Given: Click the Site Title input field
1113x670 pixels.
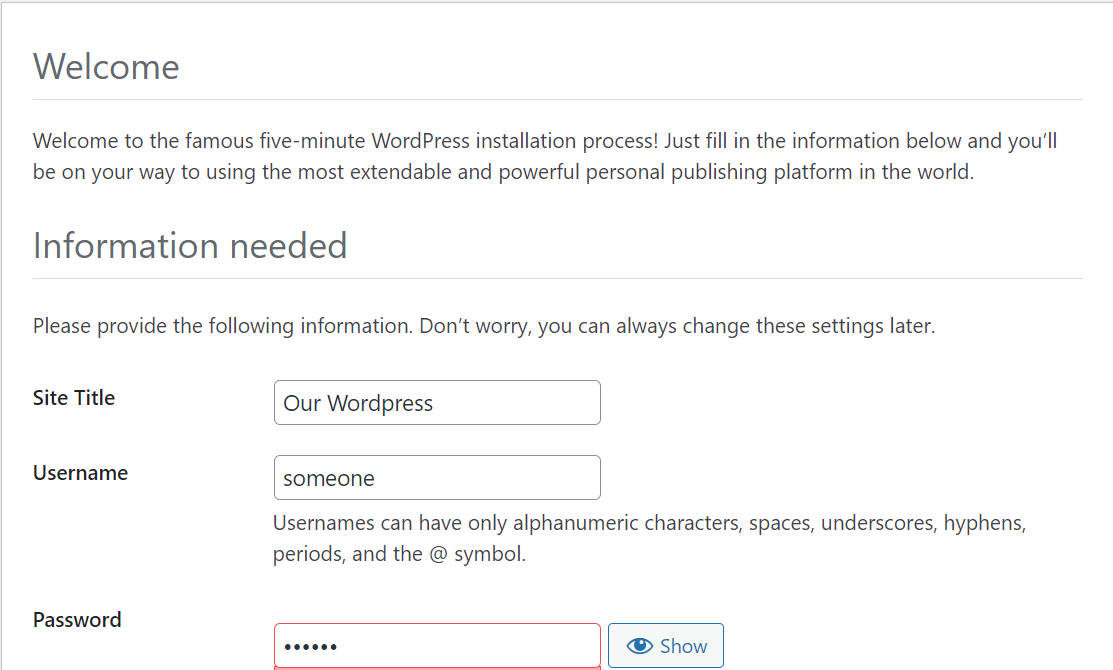Looking at the screenshot, I should [437, 402].
